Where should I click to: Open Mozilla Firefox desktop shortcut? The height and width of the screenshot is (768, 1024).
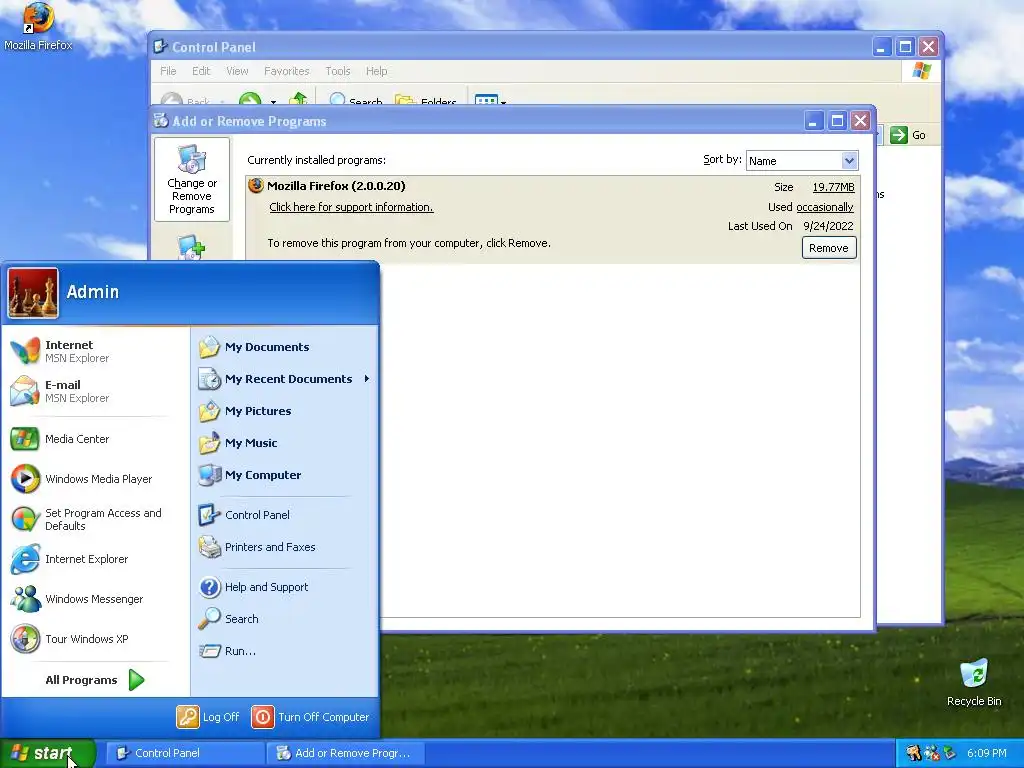38,26
